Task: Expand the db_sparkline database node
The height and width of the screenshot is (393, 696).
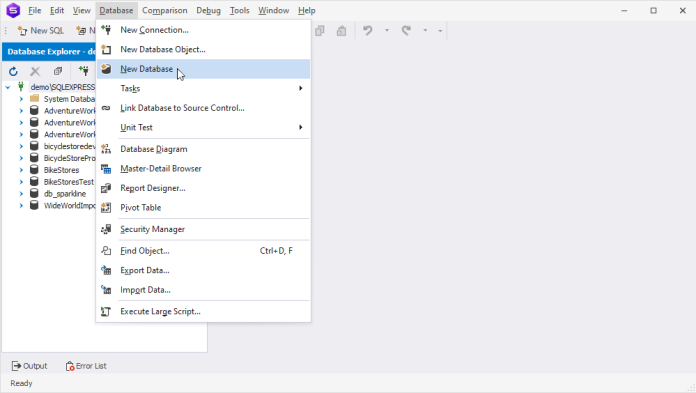Action: [x=21, y=194]
